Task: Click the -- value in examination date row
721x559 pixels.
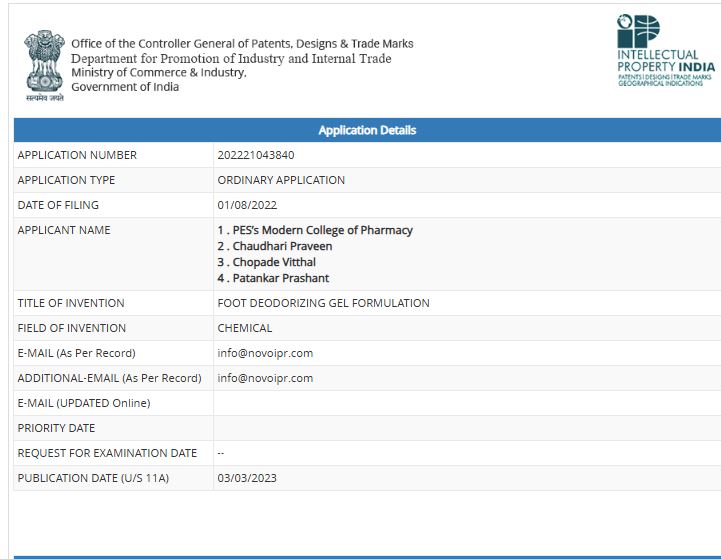Action: [221, 453]
